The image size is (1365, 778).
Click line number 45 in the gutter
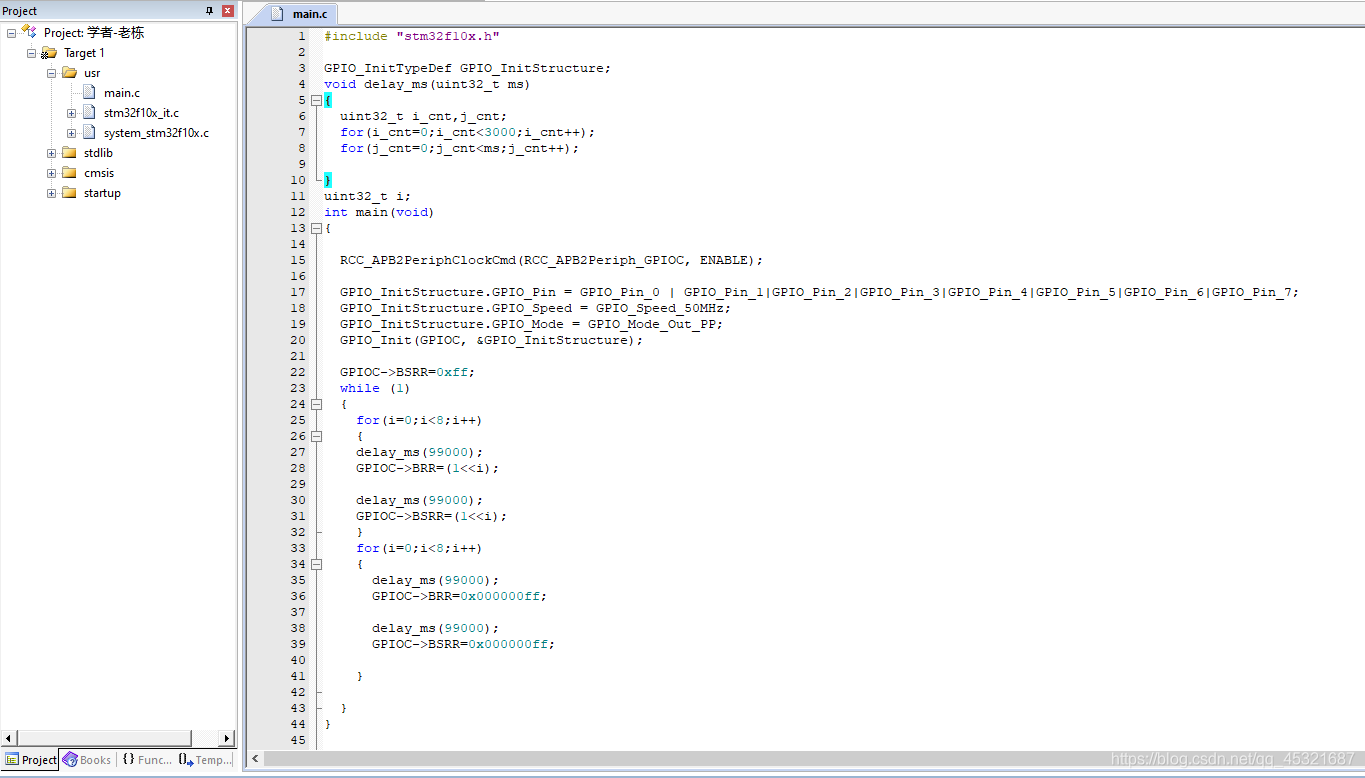[298, 740]
